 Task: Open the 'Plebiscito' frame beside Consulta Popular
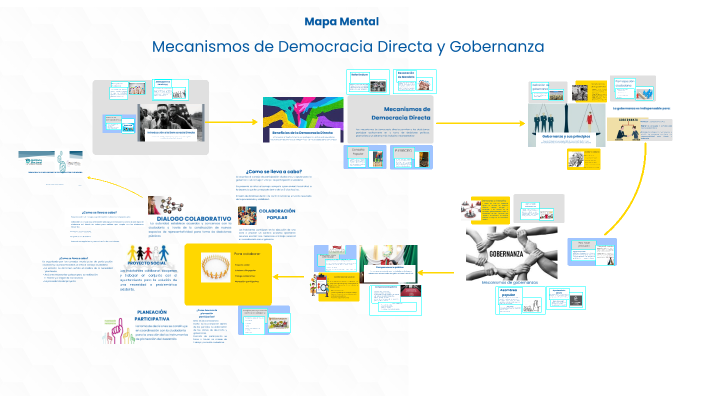tap(411, 157)
